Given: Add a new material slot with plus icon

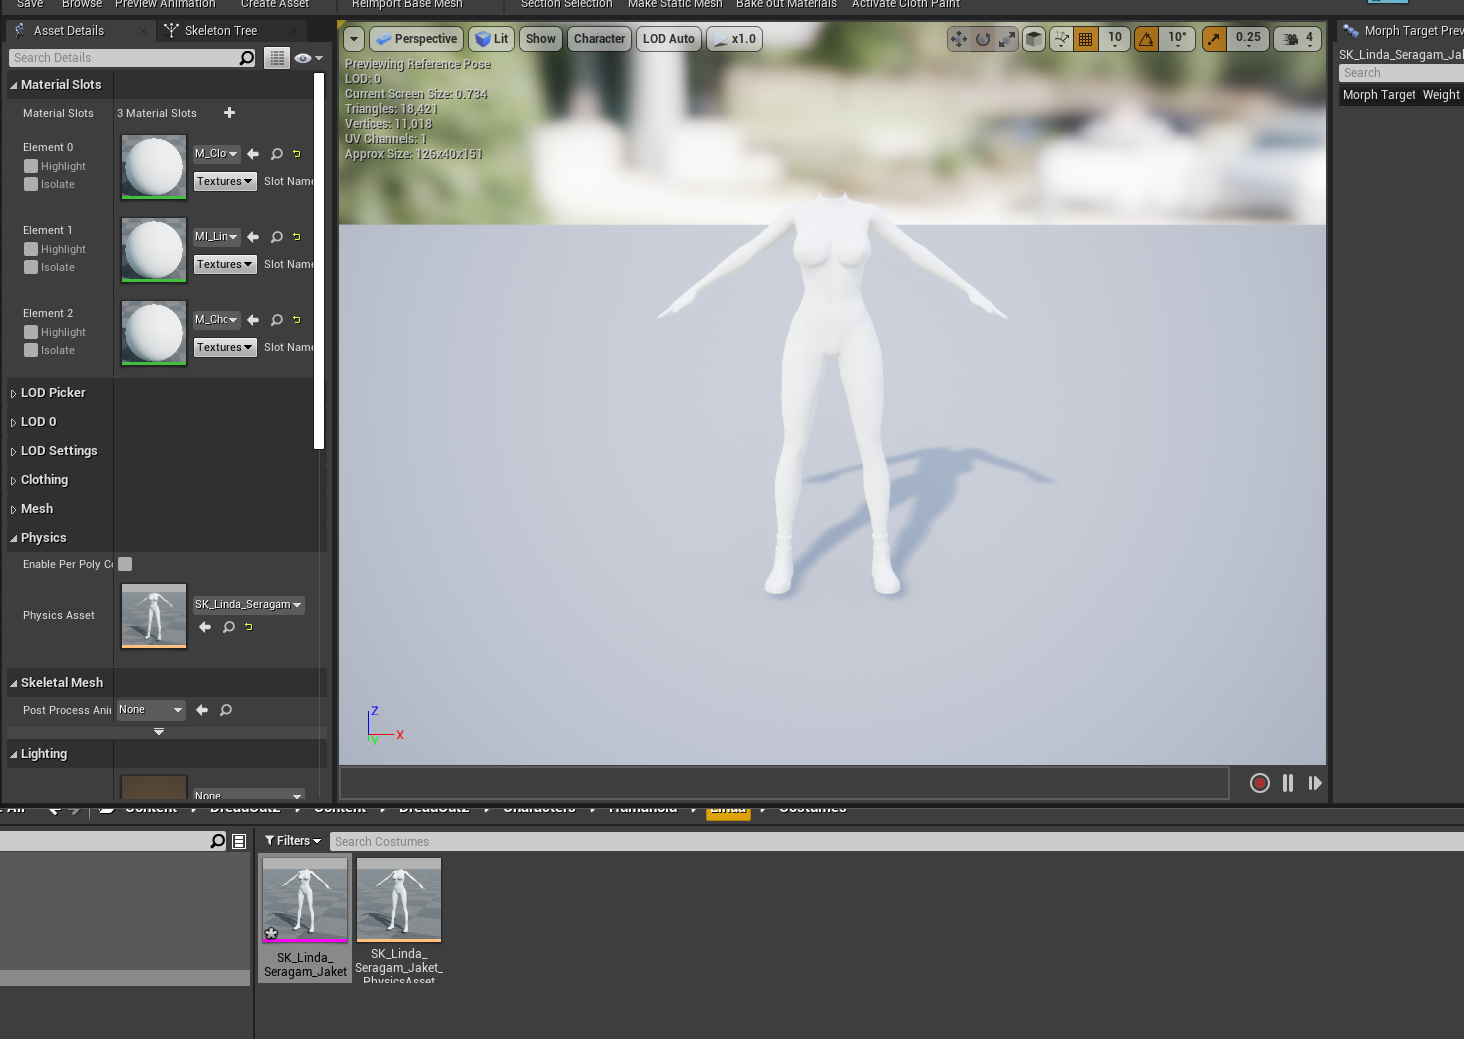Looking at the screenshot, I should (229, 113).
